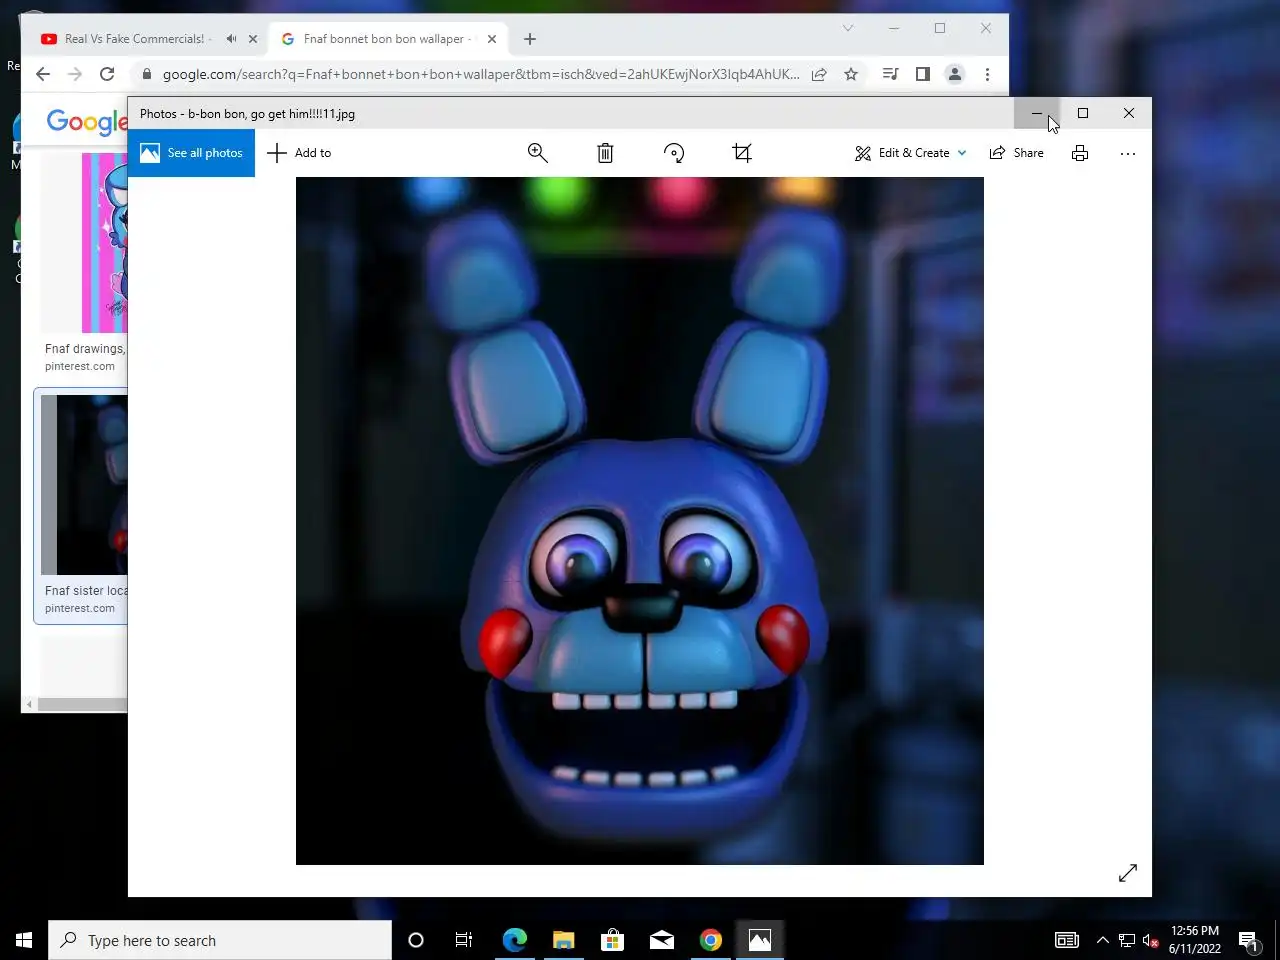
Task: Click the Chrome address bar URL
Action: click(481, 74)
